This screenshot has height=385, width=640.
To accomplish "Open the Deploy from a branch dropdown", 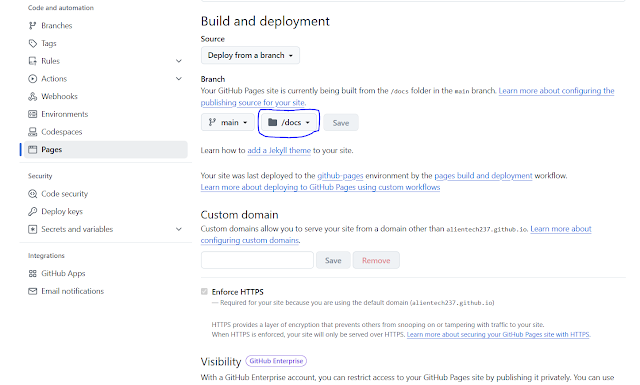I will [x=250, y=55].
